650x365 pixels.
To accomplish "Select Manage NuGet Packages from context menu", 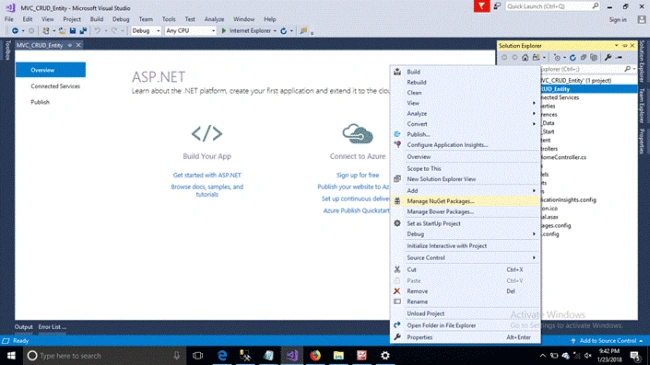I will (466, 201).
